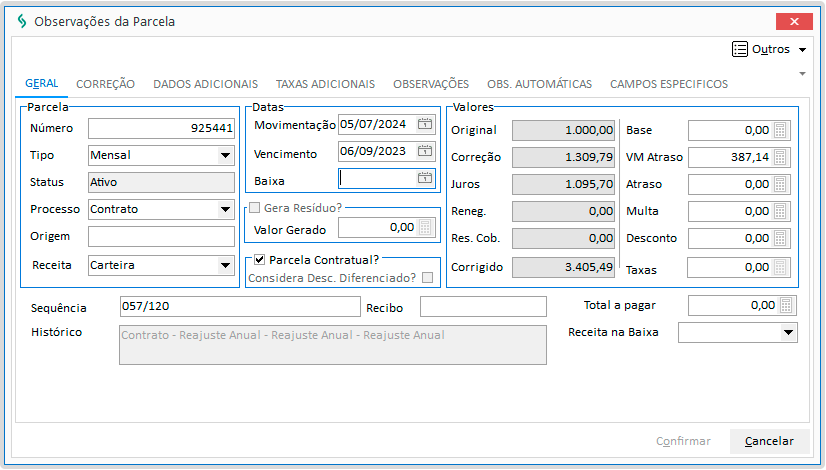The image size is (826, 470).
Task: Expand the Tipo dropdown showing Mensal
Action: pyautogui.click(x=225, y=155)
